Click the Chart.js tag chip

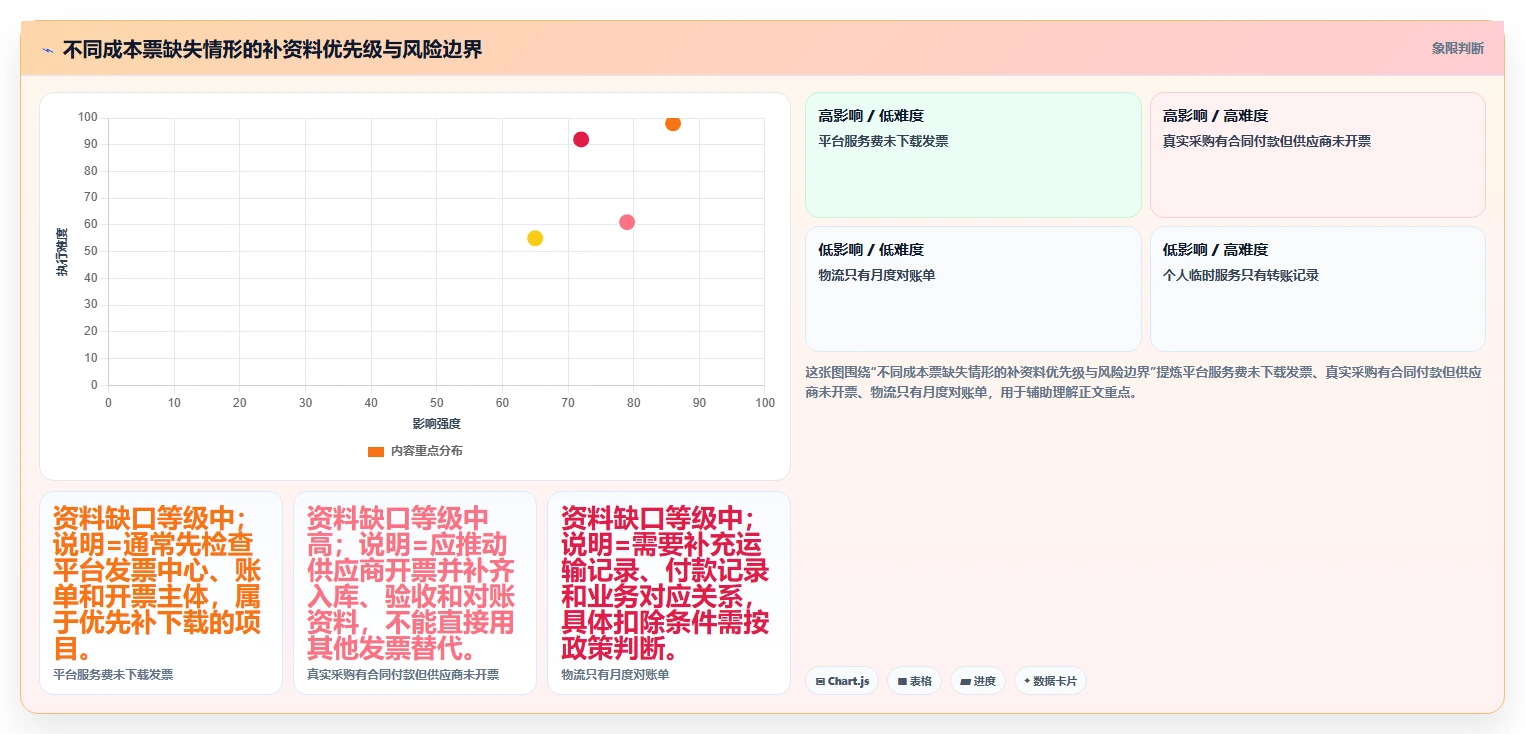coord(842,681)
